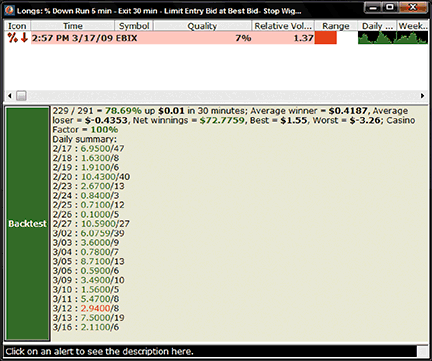Click the 2/25 daily summary line
Screen dimensions: 432x361
coord(88,205)
